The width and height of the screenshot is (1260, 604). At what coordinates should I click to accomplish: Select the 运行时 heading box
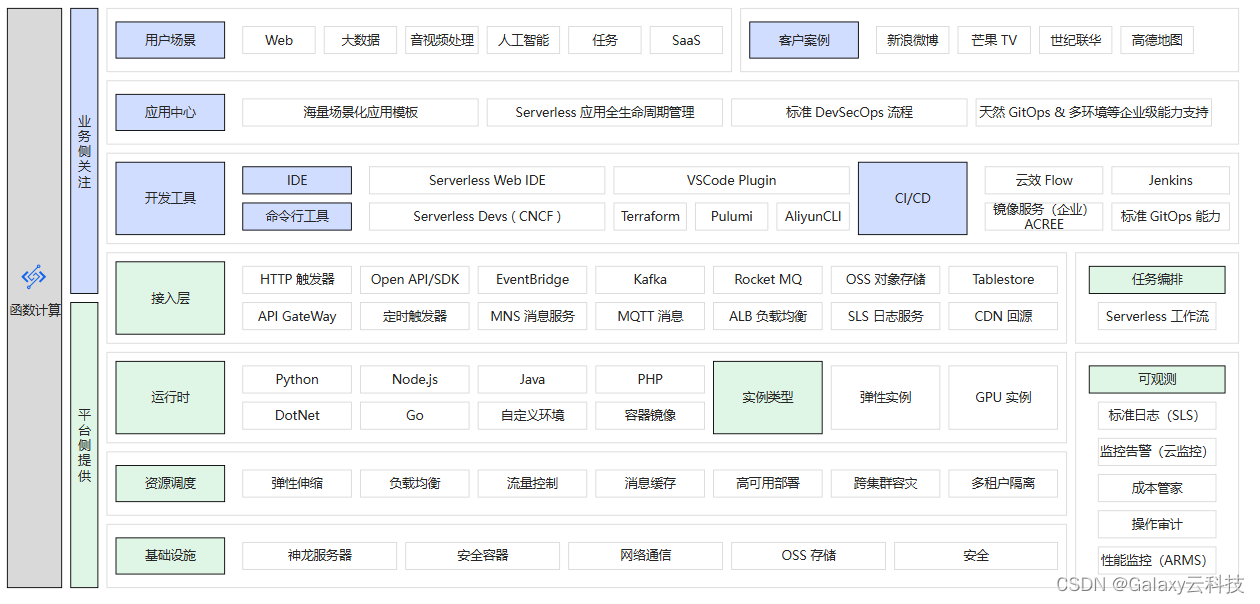point(170,397)
